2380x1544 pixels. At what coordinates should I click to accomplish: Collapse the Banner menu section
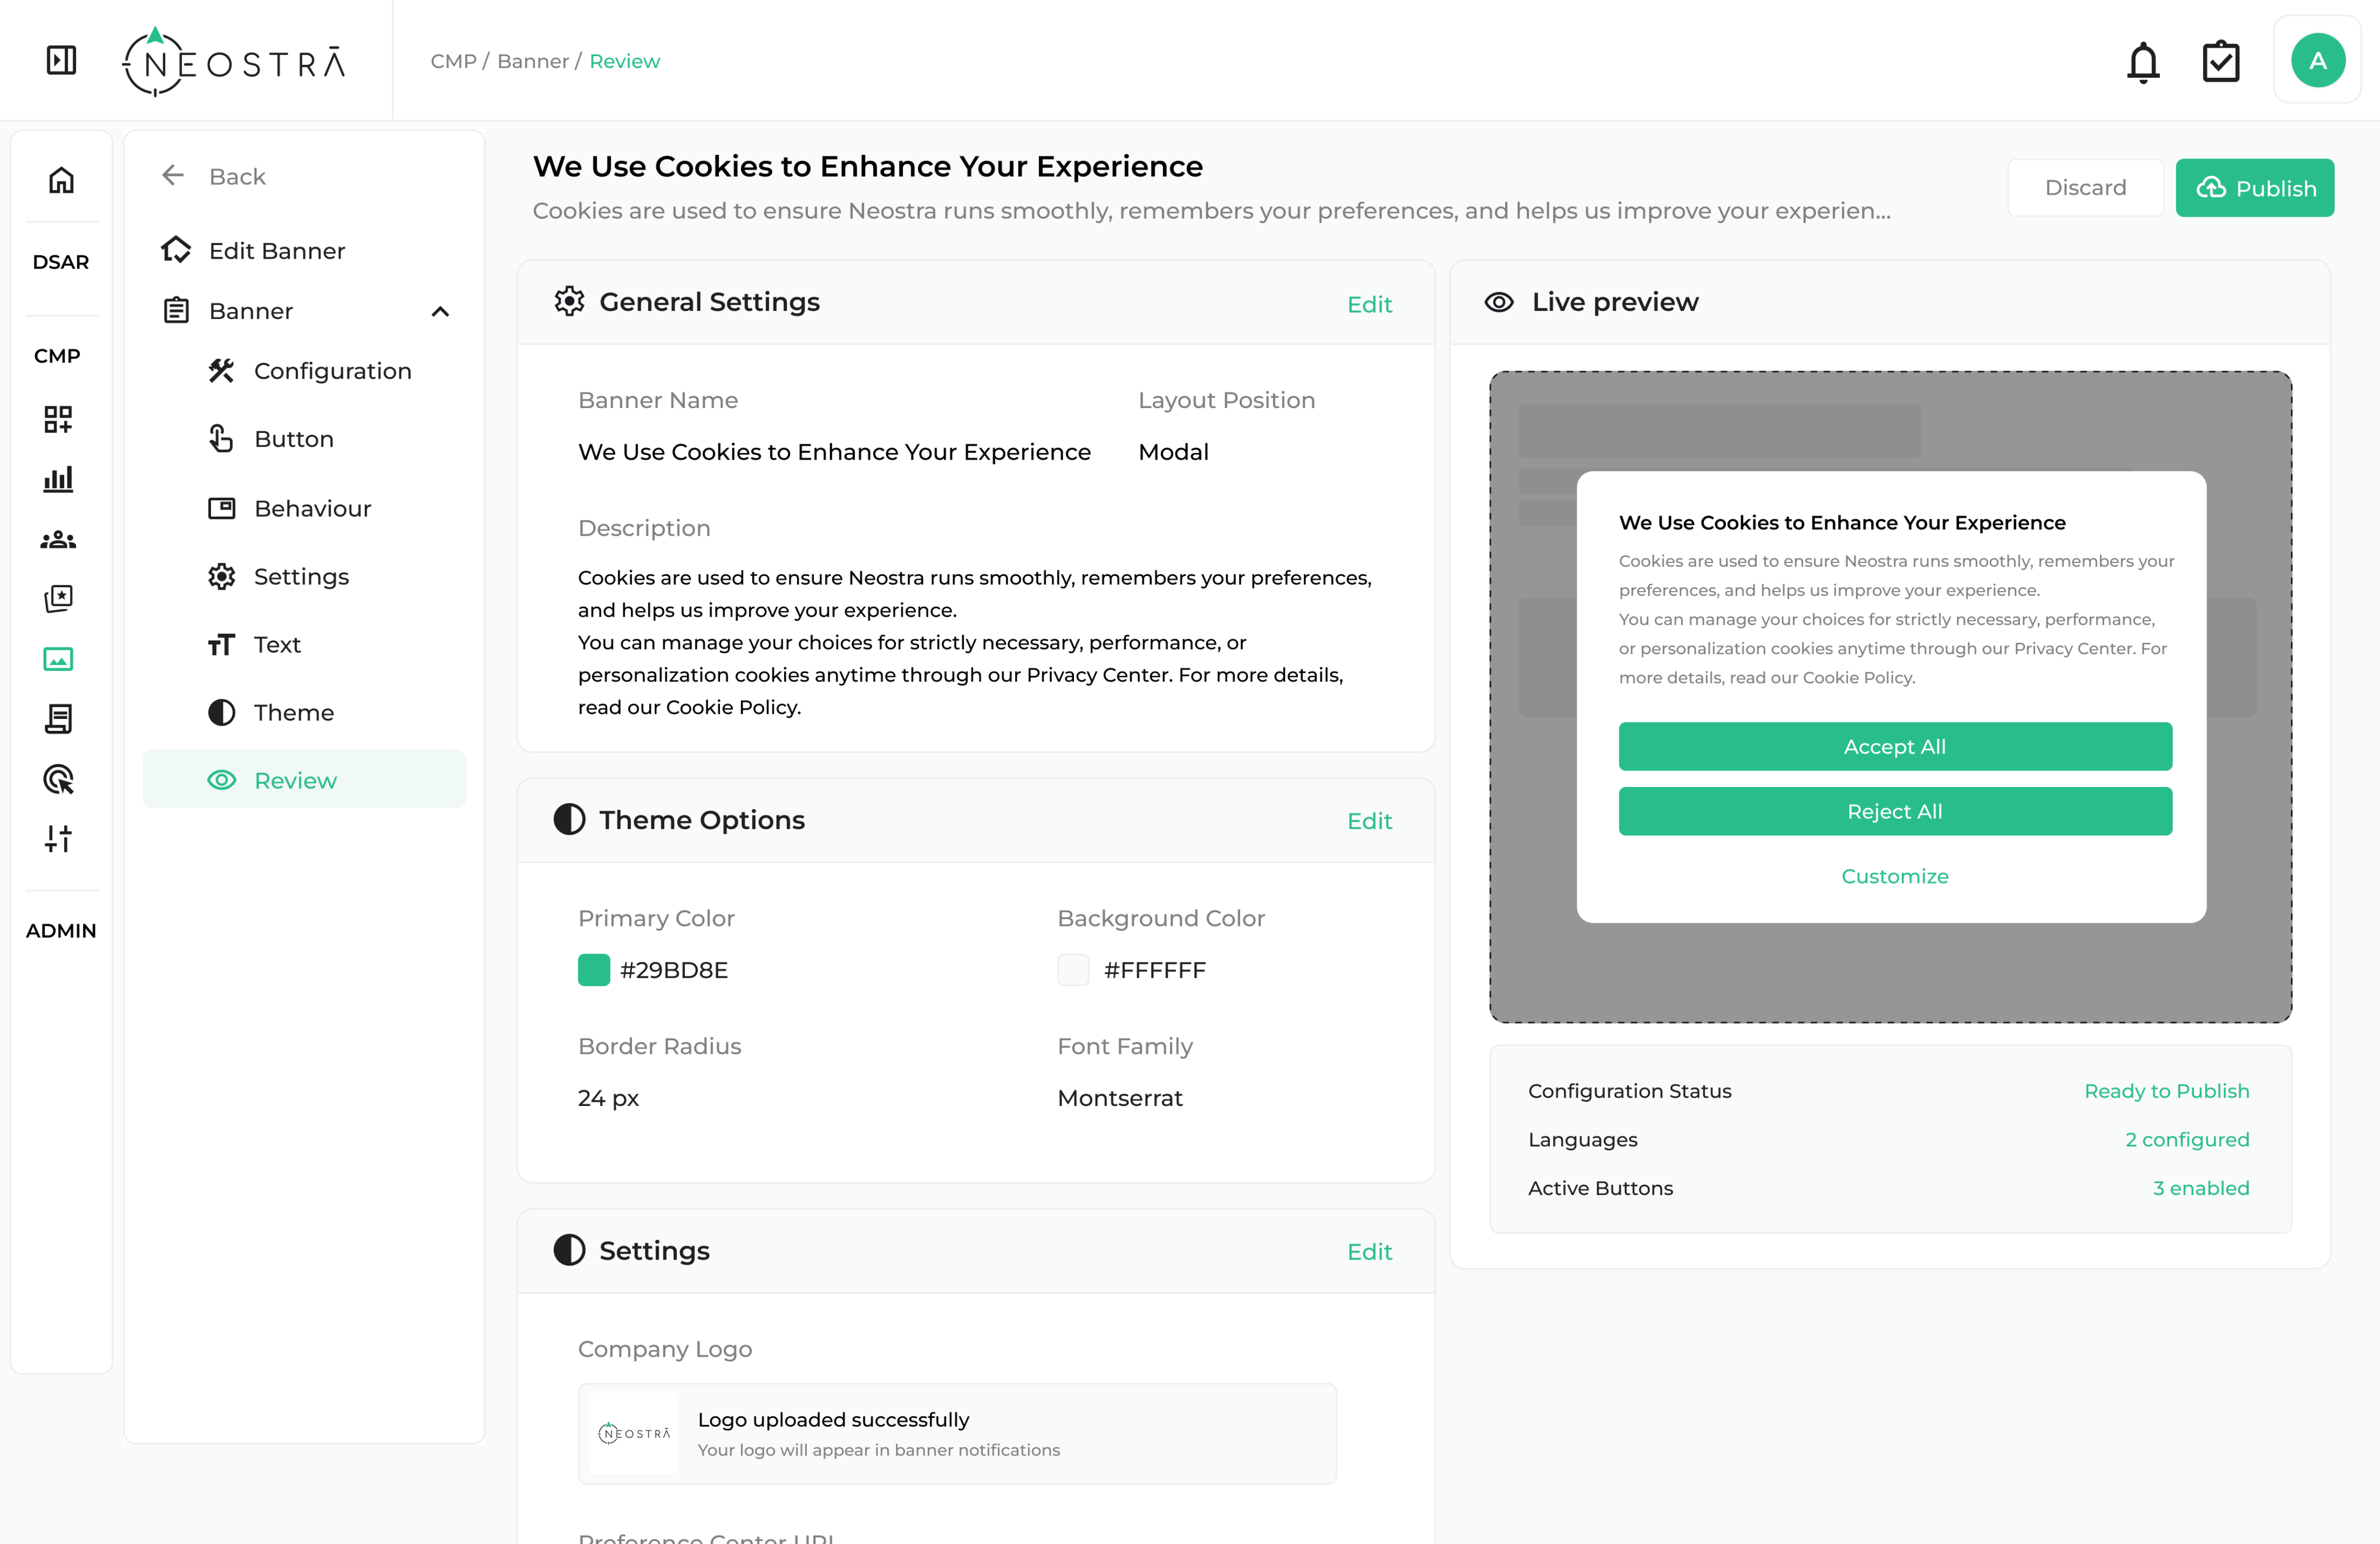tap(440, 311)
